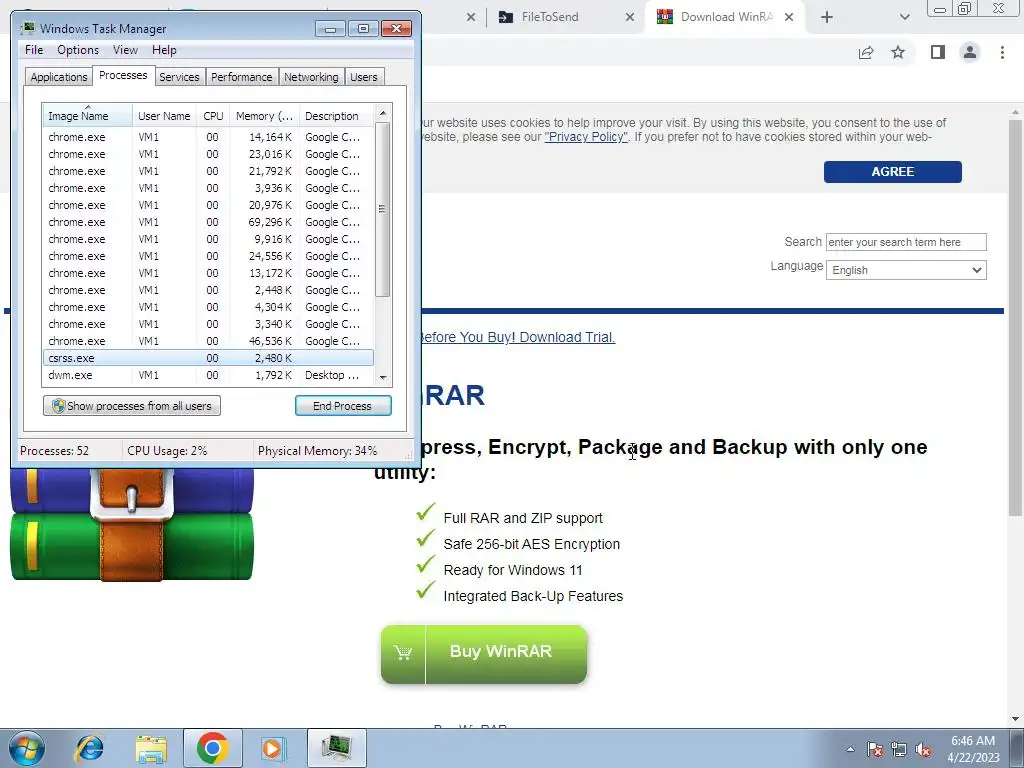This screenshot has height=768, width=1024.
Task: Show hidden tray icons arrow
Action: [850, 749]
